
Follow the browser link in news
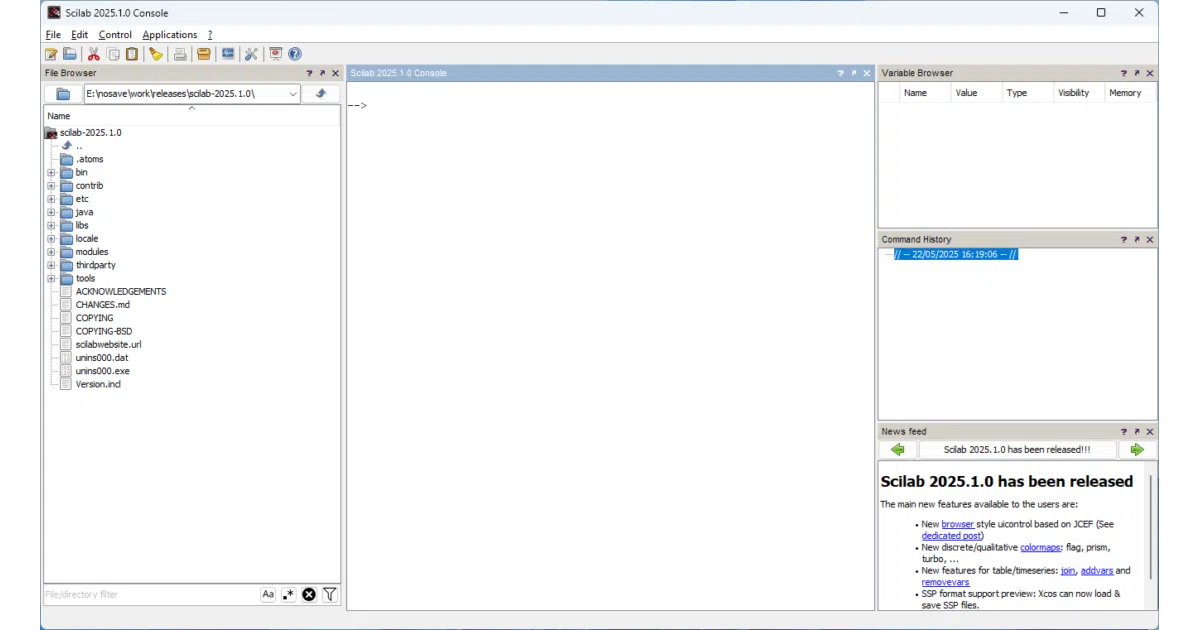[x=957, y=524]
